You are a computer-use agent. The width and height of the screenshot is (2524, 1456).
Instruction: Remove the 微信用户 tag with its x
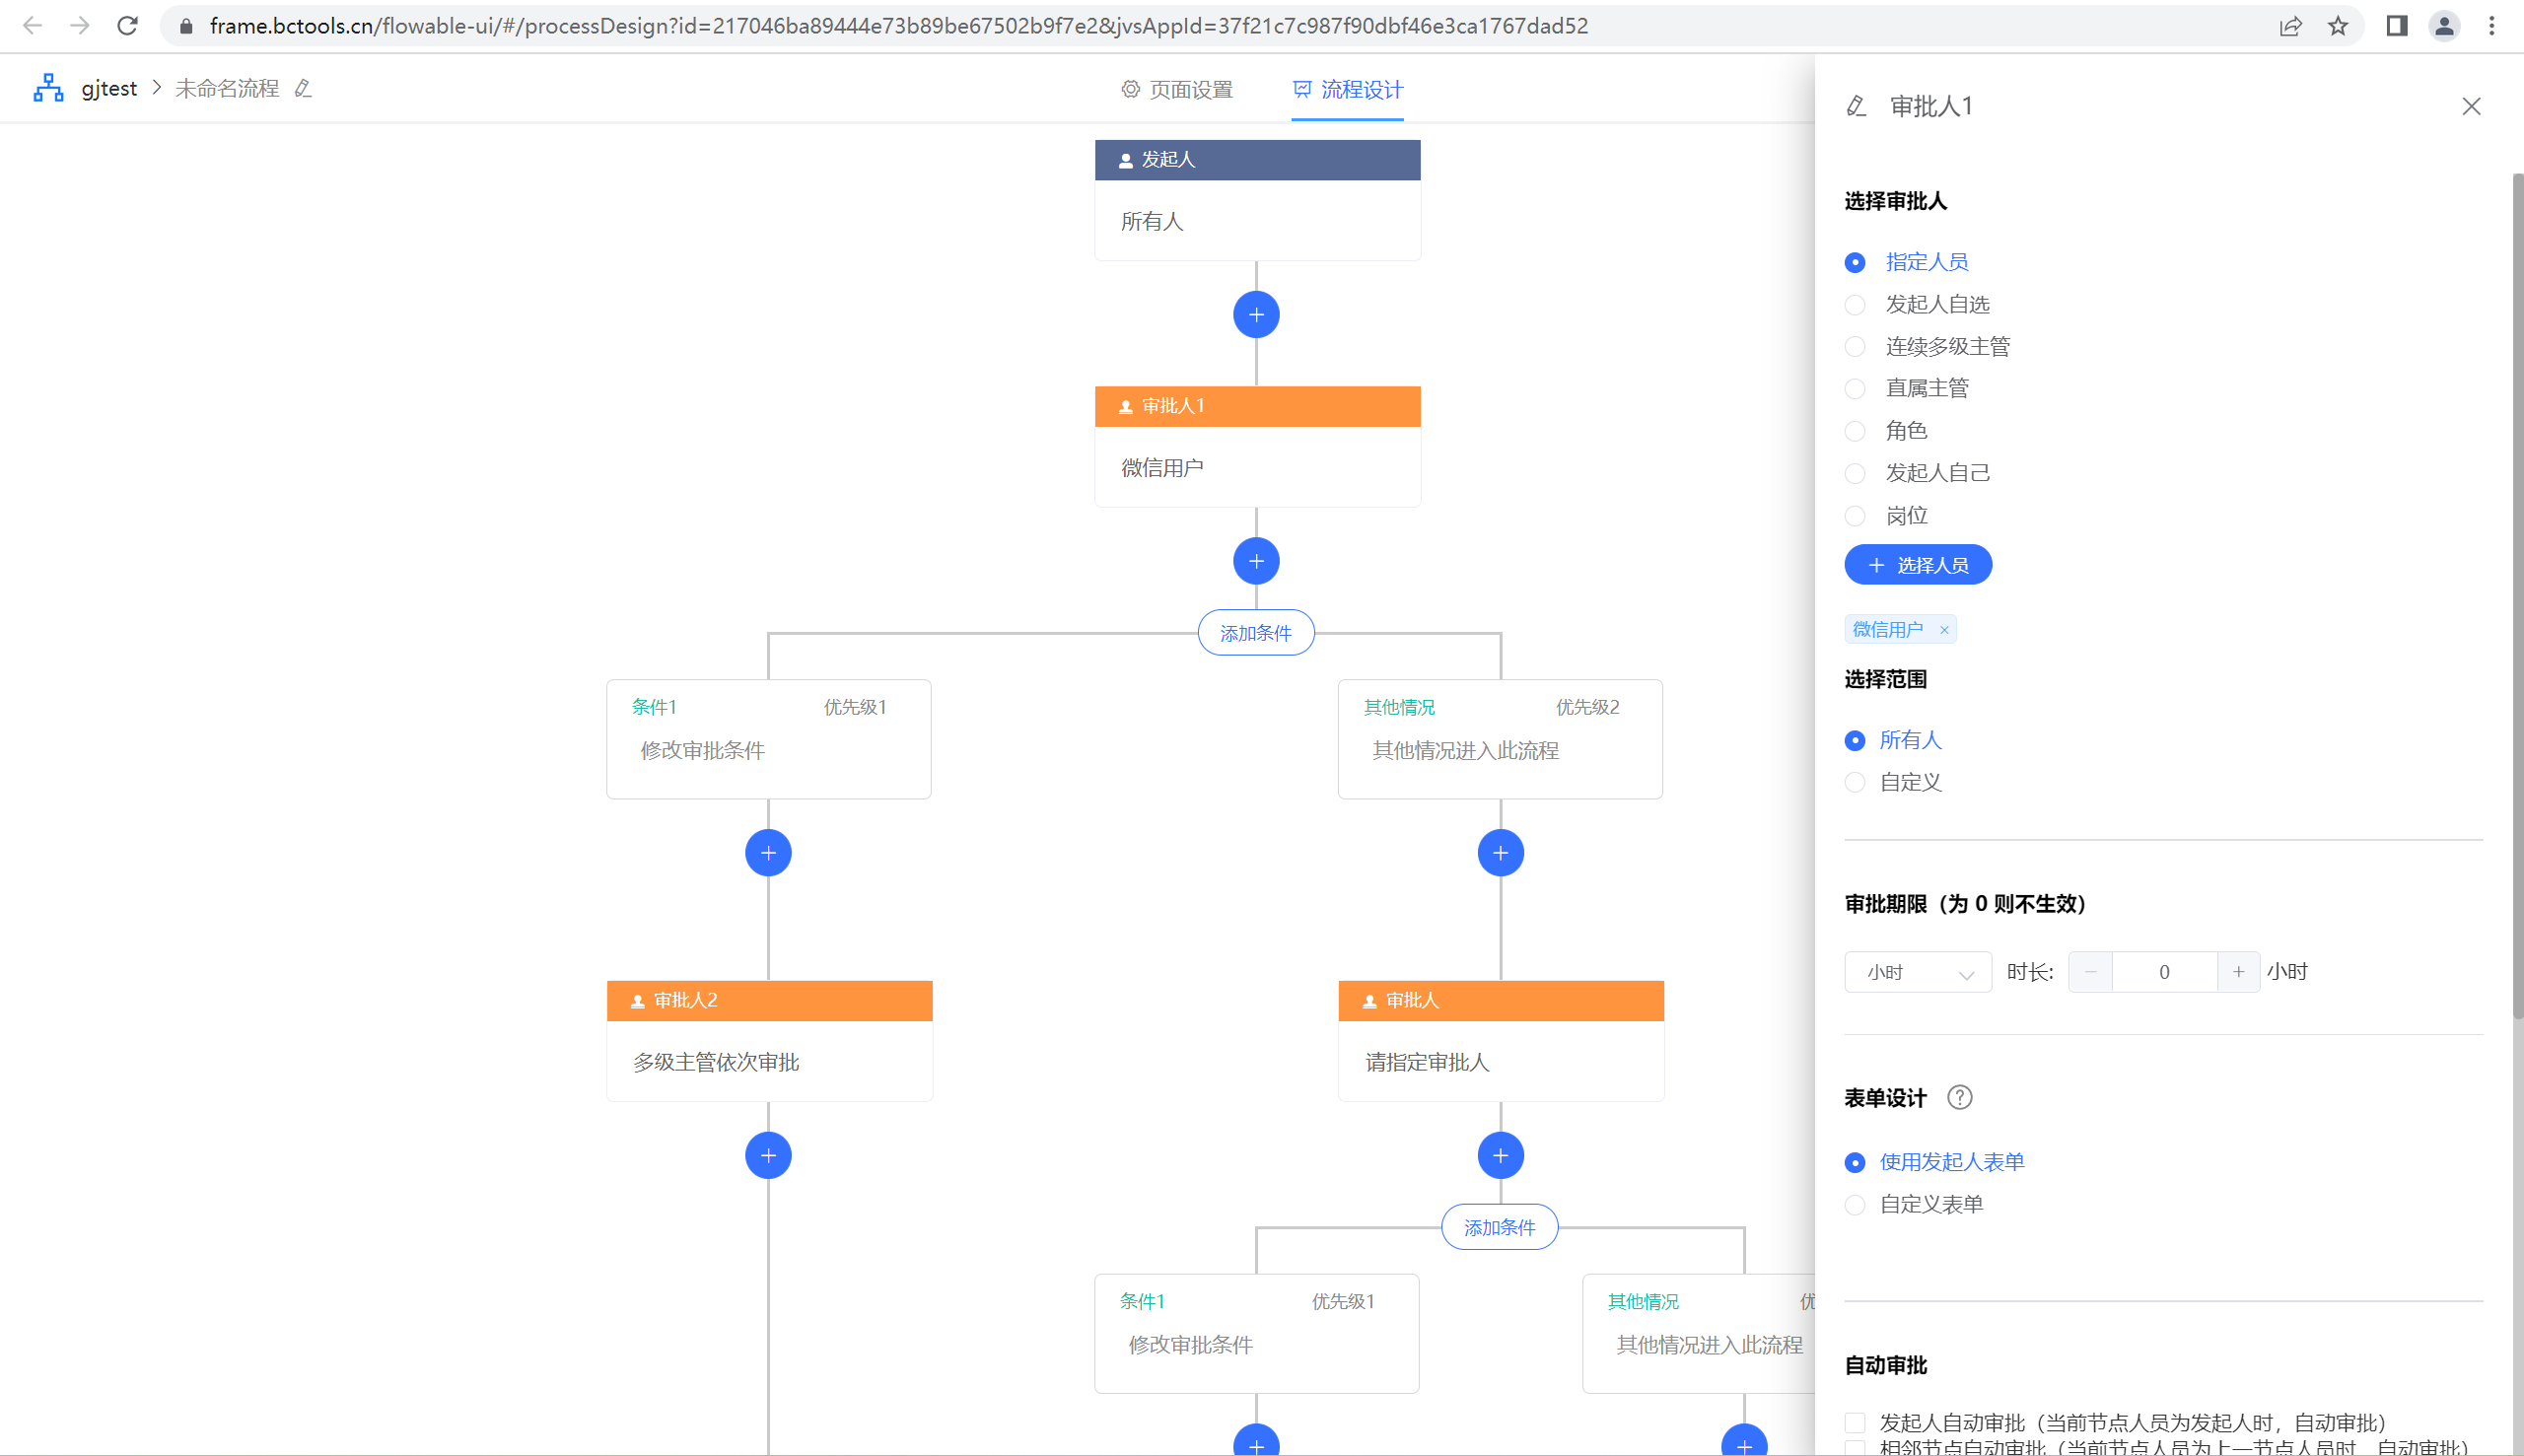1944,630
